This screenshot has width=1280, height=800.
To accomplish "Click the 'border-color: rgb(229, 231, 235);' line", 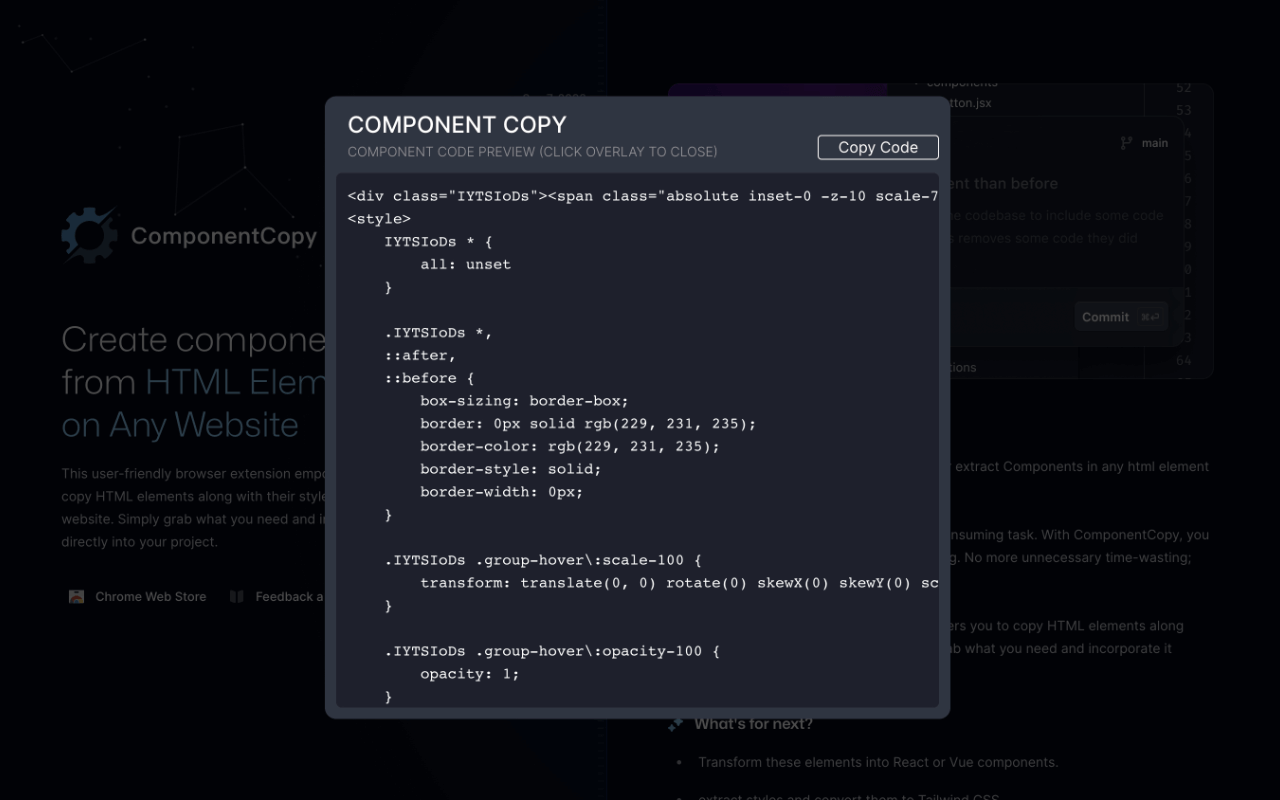I will click(570, 446).
